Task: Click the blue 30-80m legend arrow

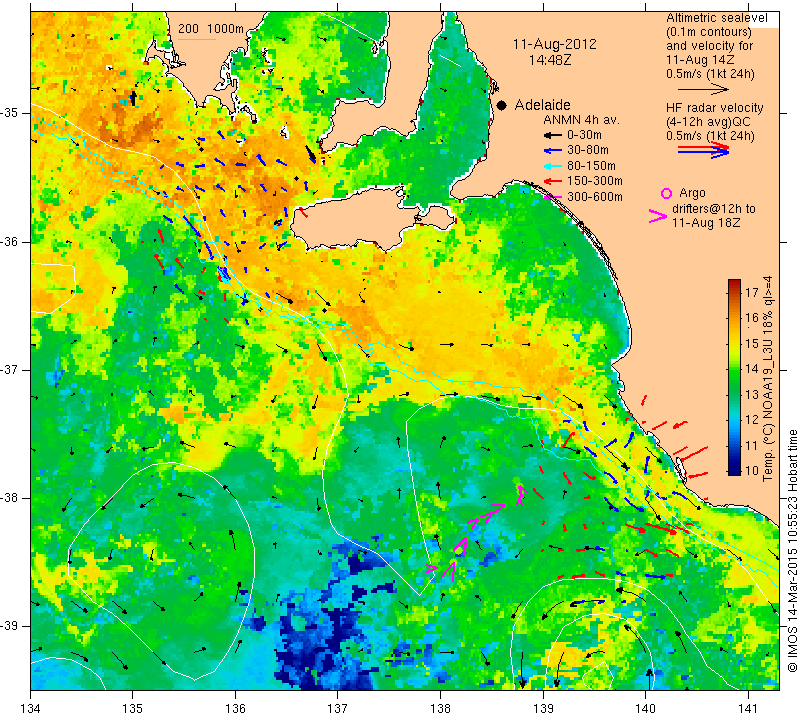Action: tap(553, 151)
